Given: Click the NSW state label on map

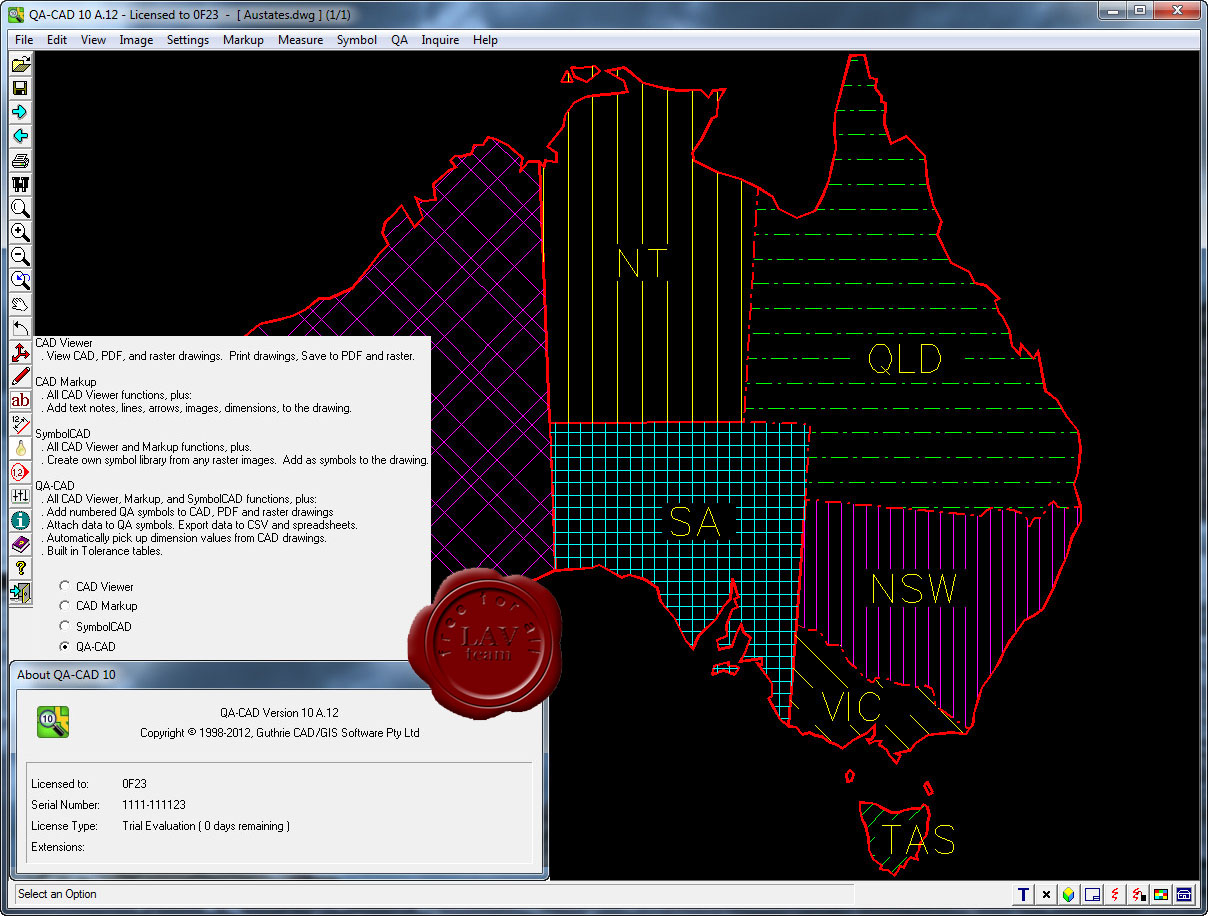Looking at the screenshot, I should coord(915,589).
